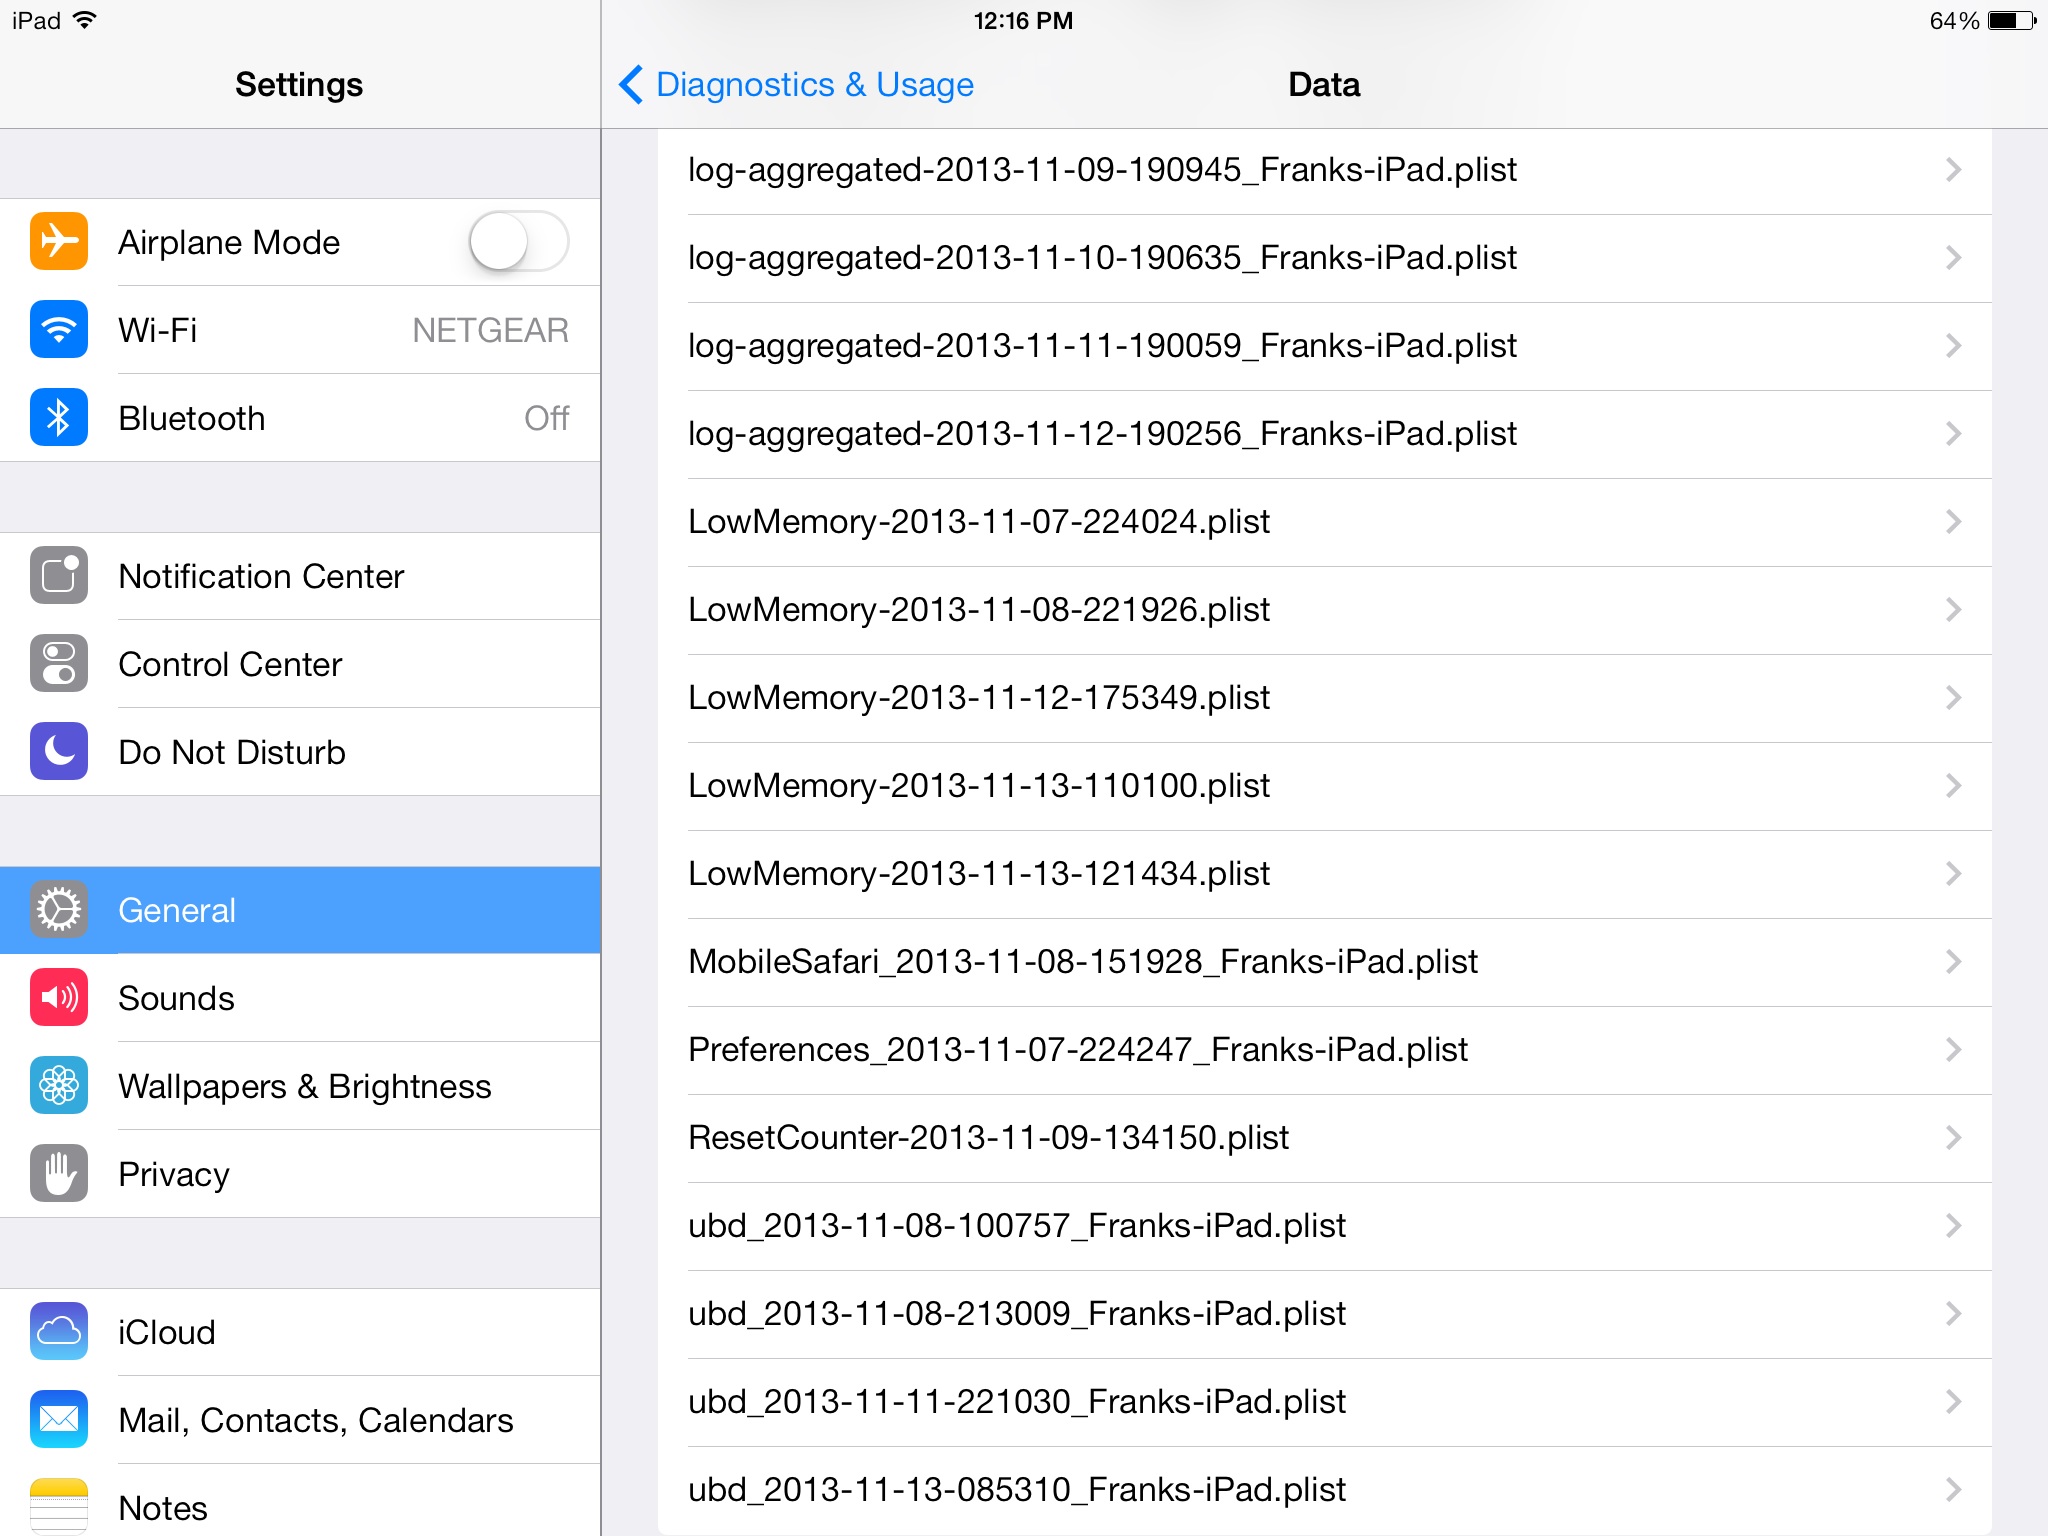Tap the Wi-Fi signal status bar icon
Viewport: 2048px width, 1536px height.
pyautogui.click(x=86, y=20)
